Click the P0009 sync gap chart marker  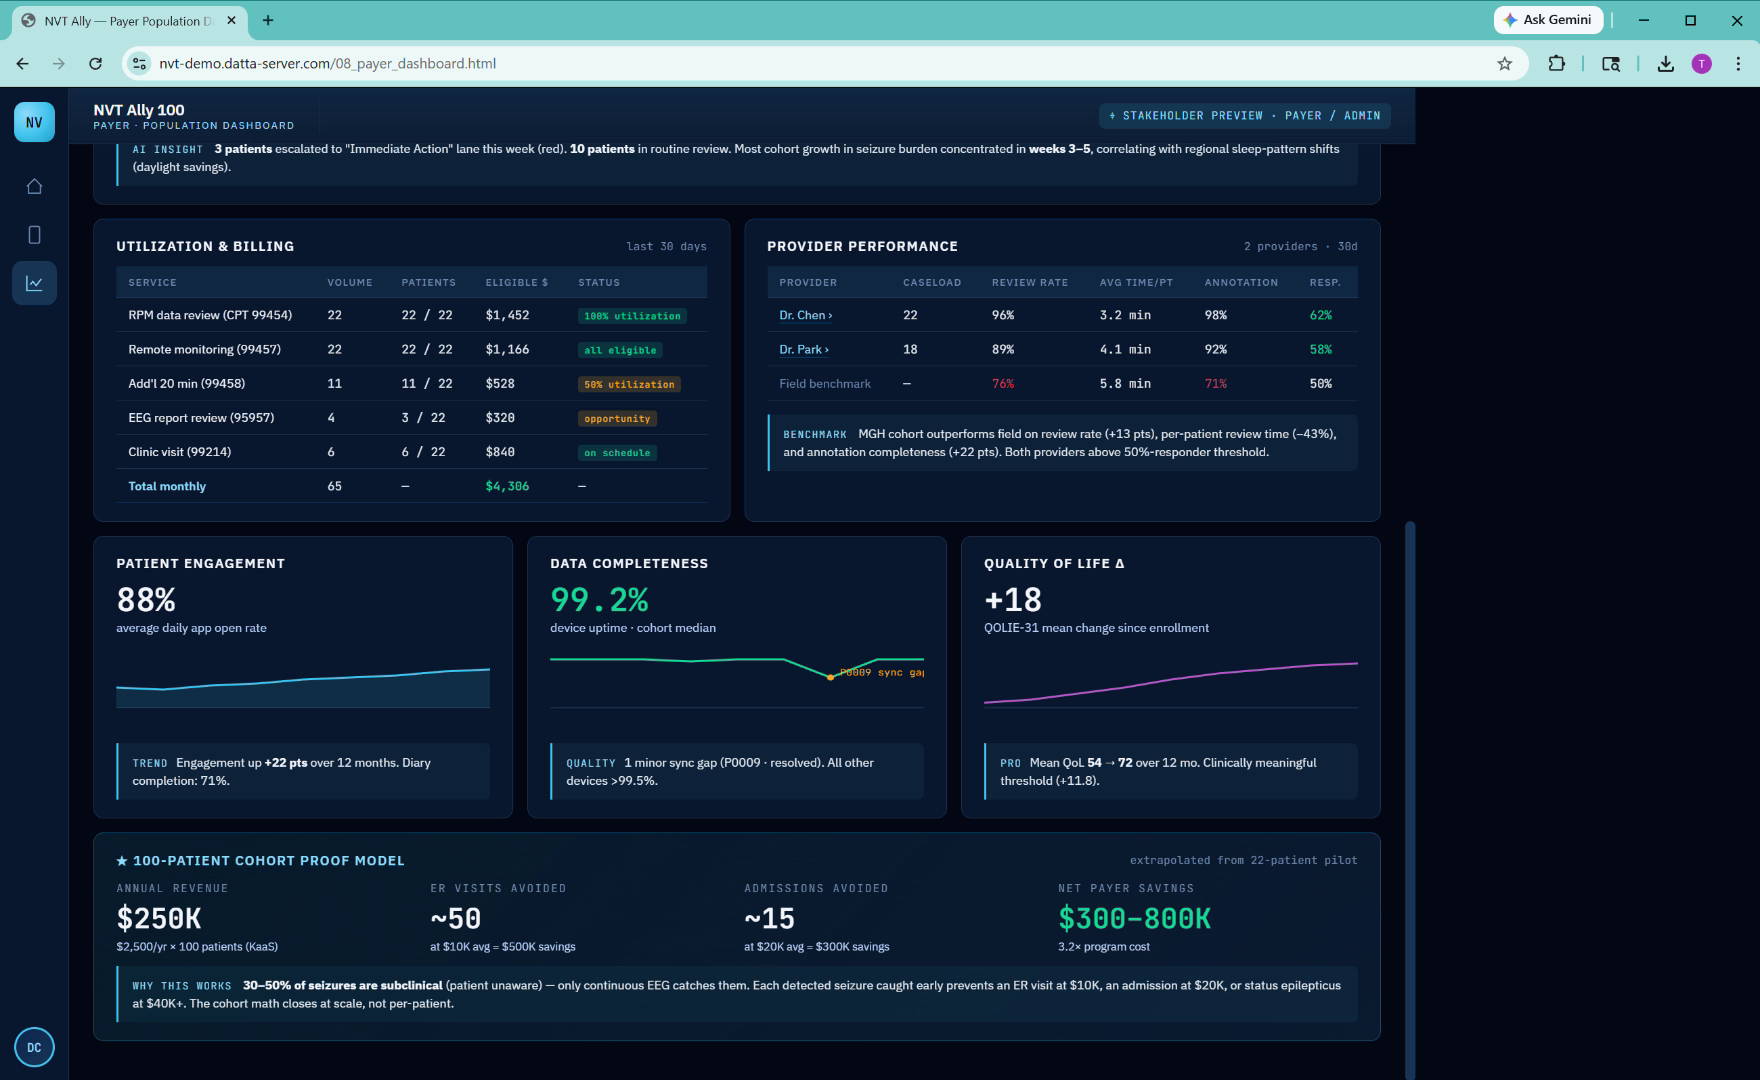830,677
